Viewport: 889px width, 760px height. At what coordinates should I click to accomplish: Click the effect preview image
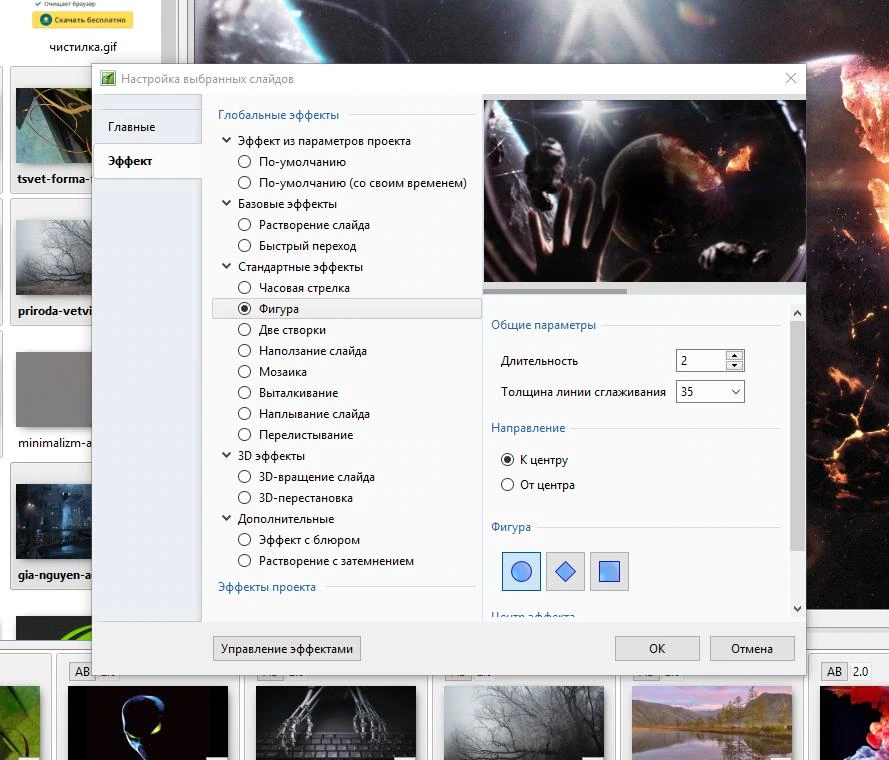coord(644,191)
